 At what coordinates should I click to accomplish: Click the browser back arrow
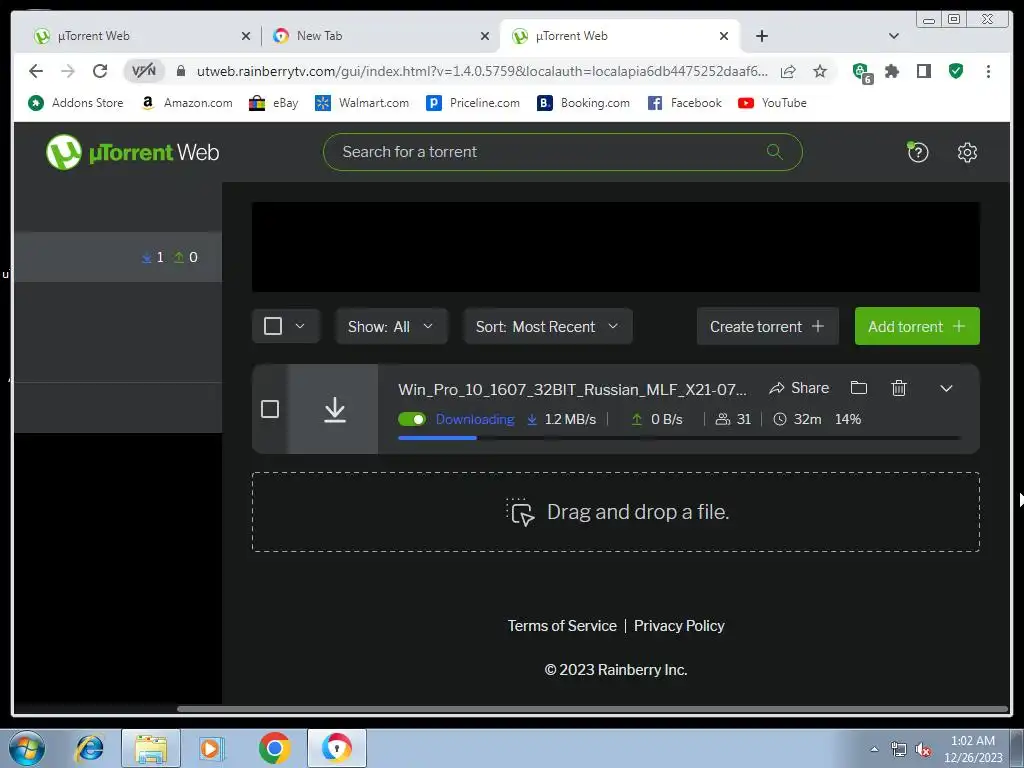click(36, 71)
